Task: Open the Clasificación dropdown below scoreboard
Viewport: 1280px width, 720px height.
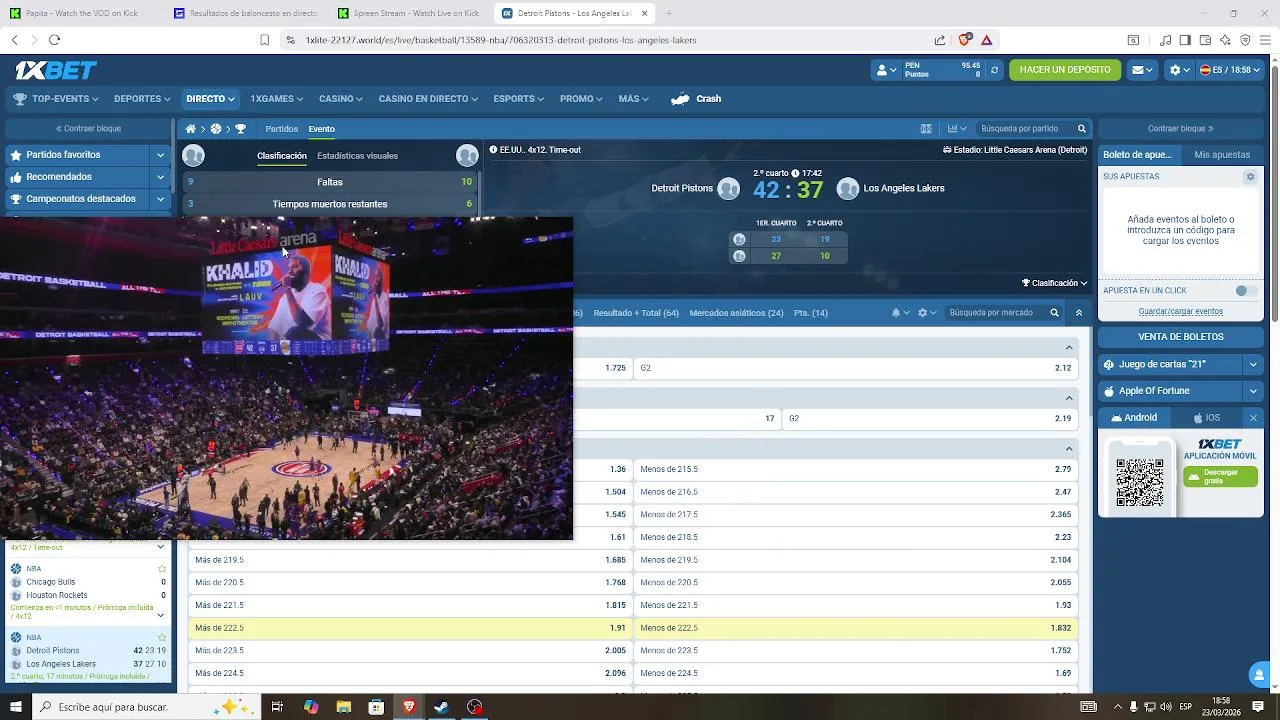Action: pyautogui.click(x=1054, y=283)
